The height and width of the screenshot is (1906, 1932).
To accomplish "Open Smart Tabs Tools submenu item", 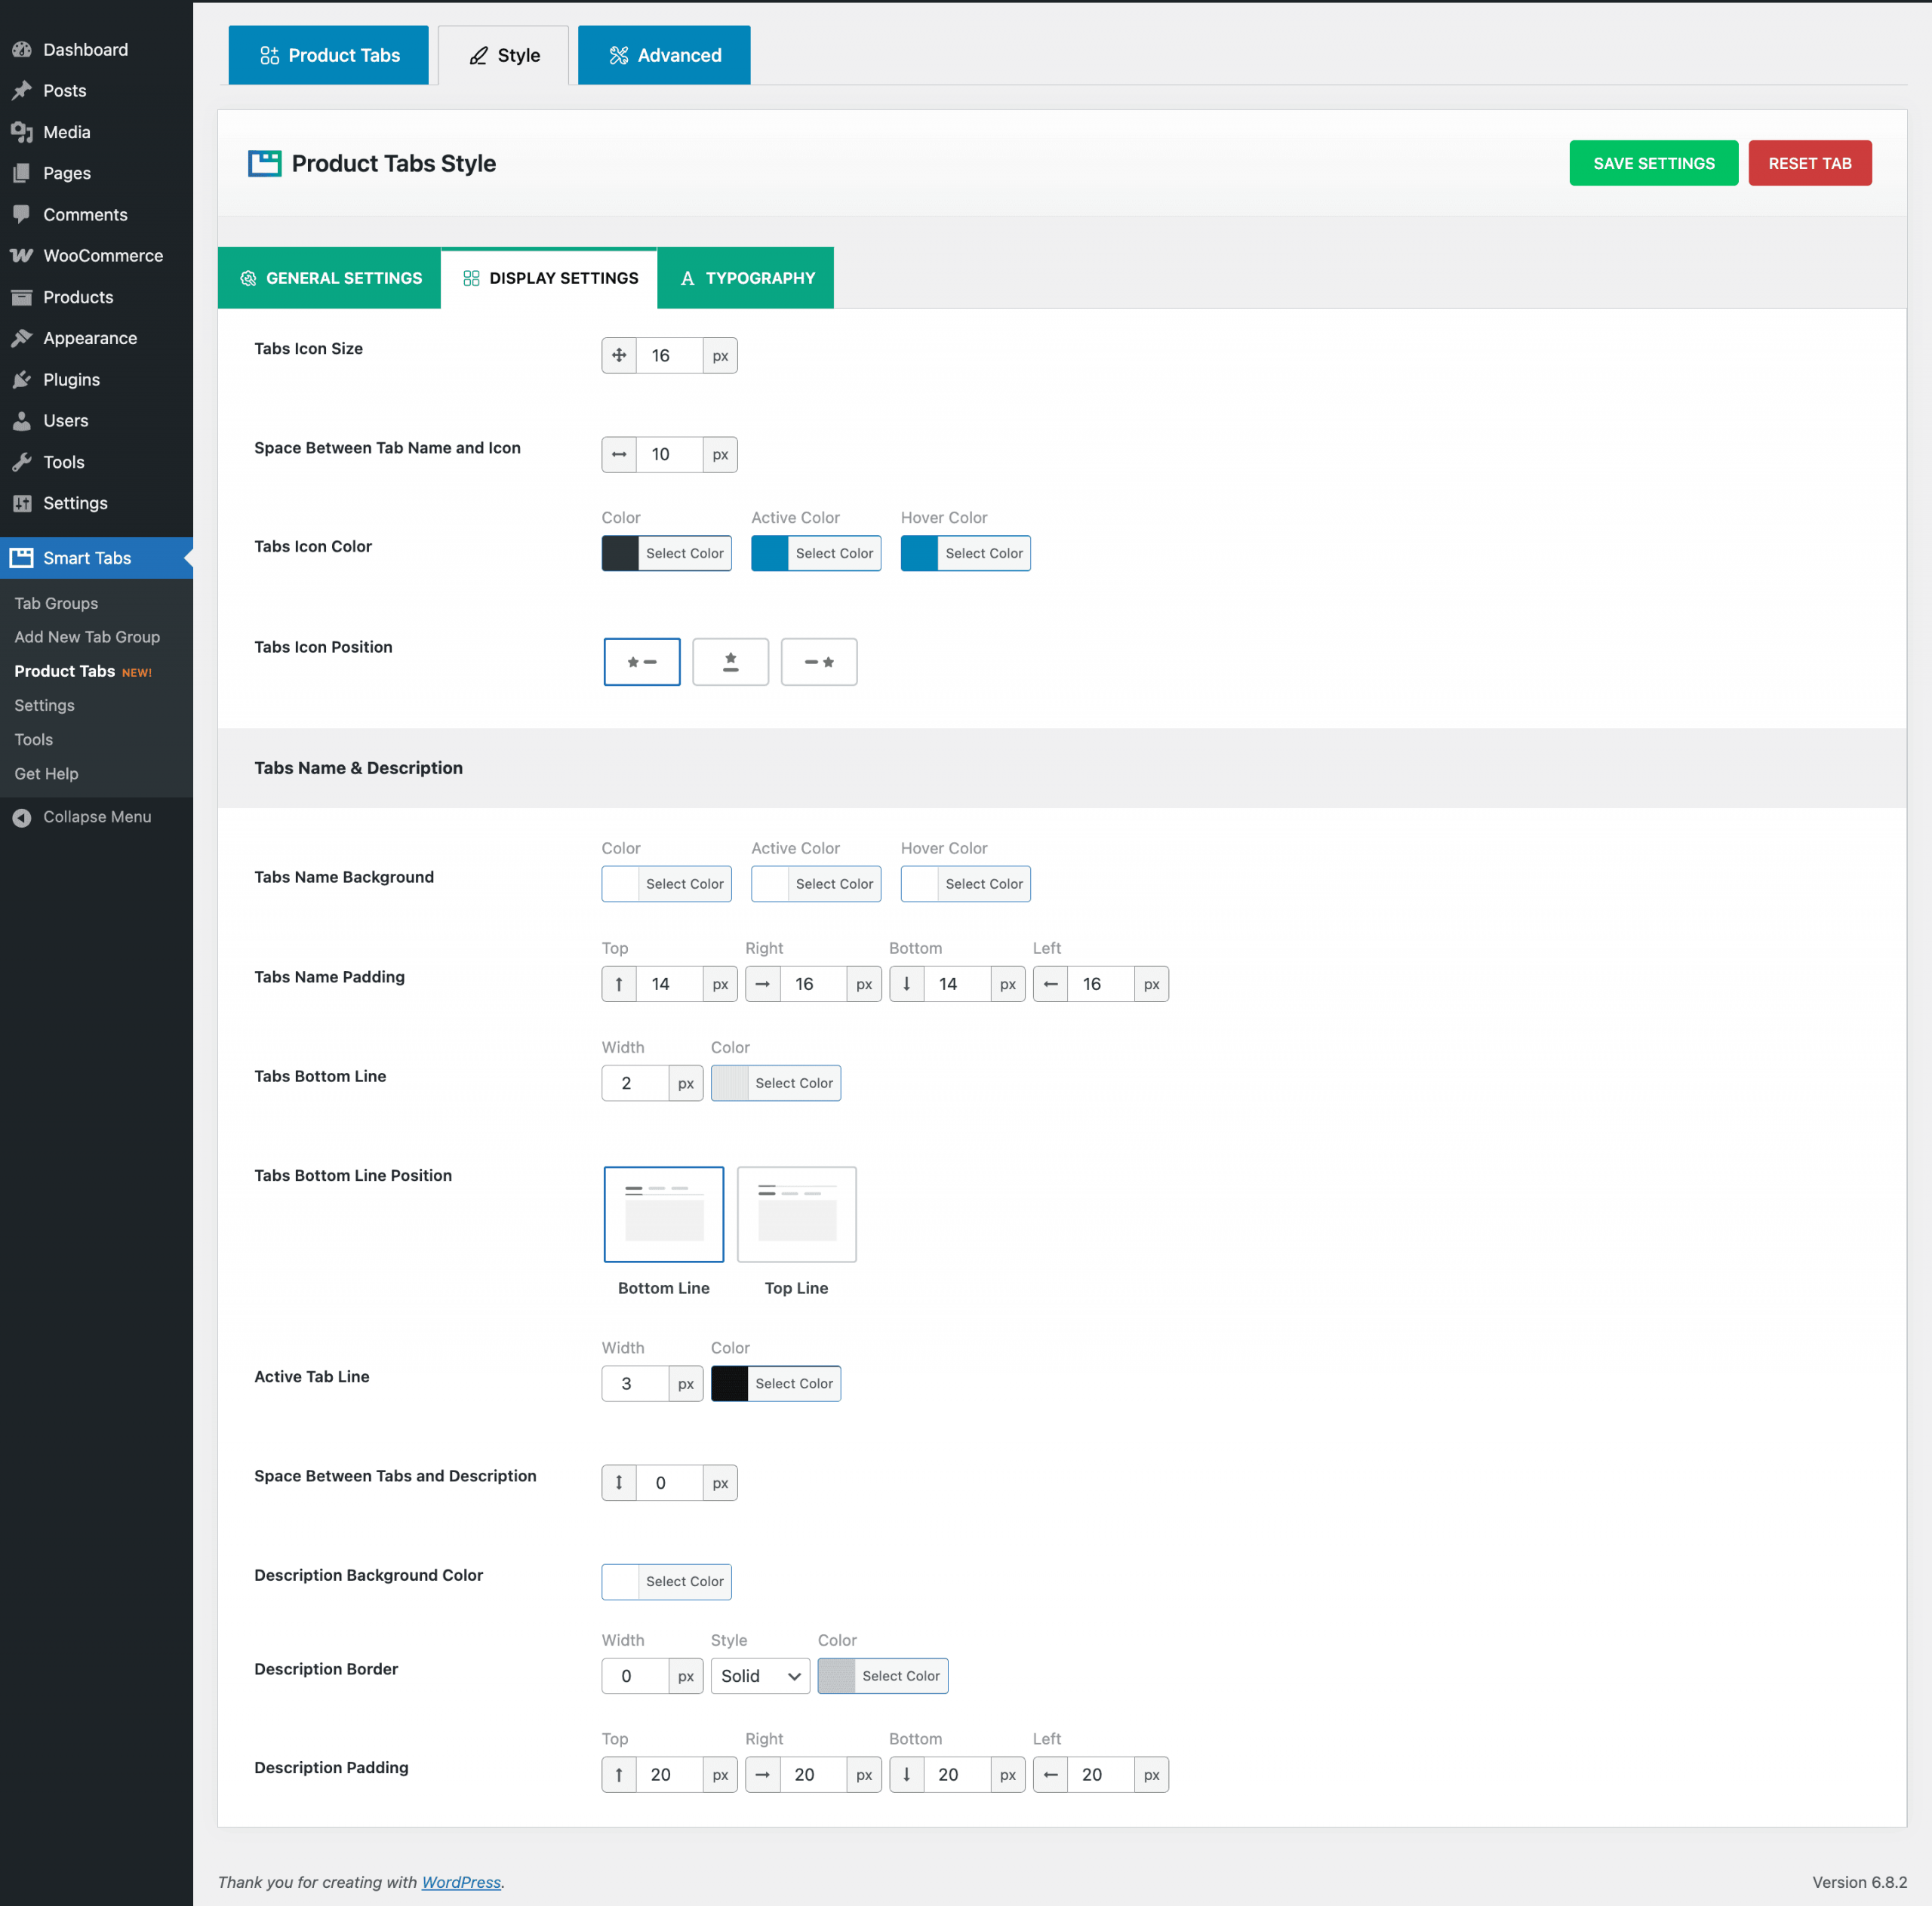I will point(33,740).
